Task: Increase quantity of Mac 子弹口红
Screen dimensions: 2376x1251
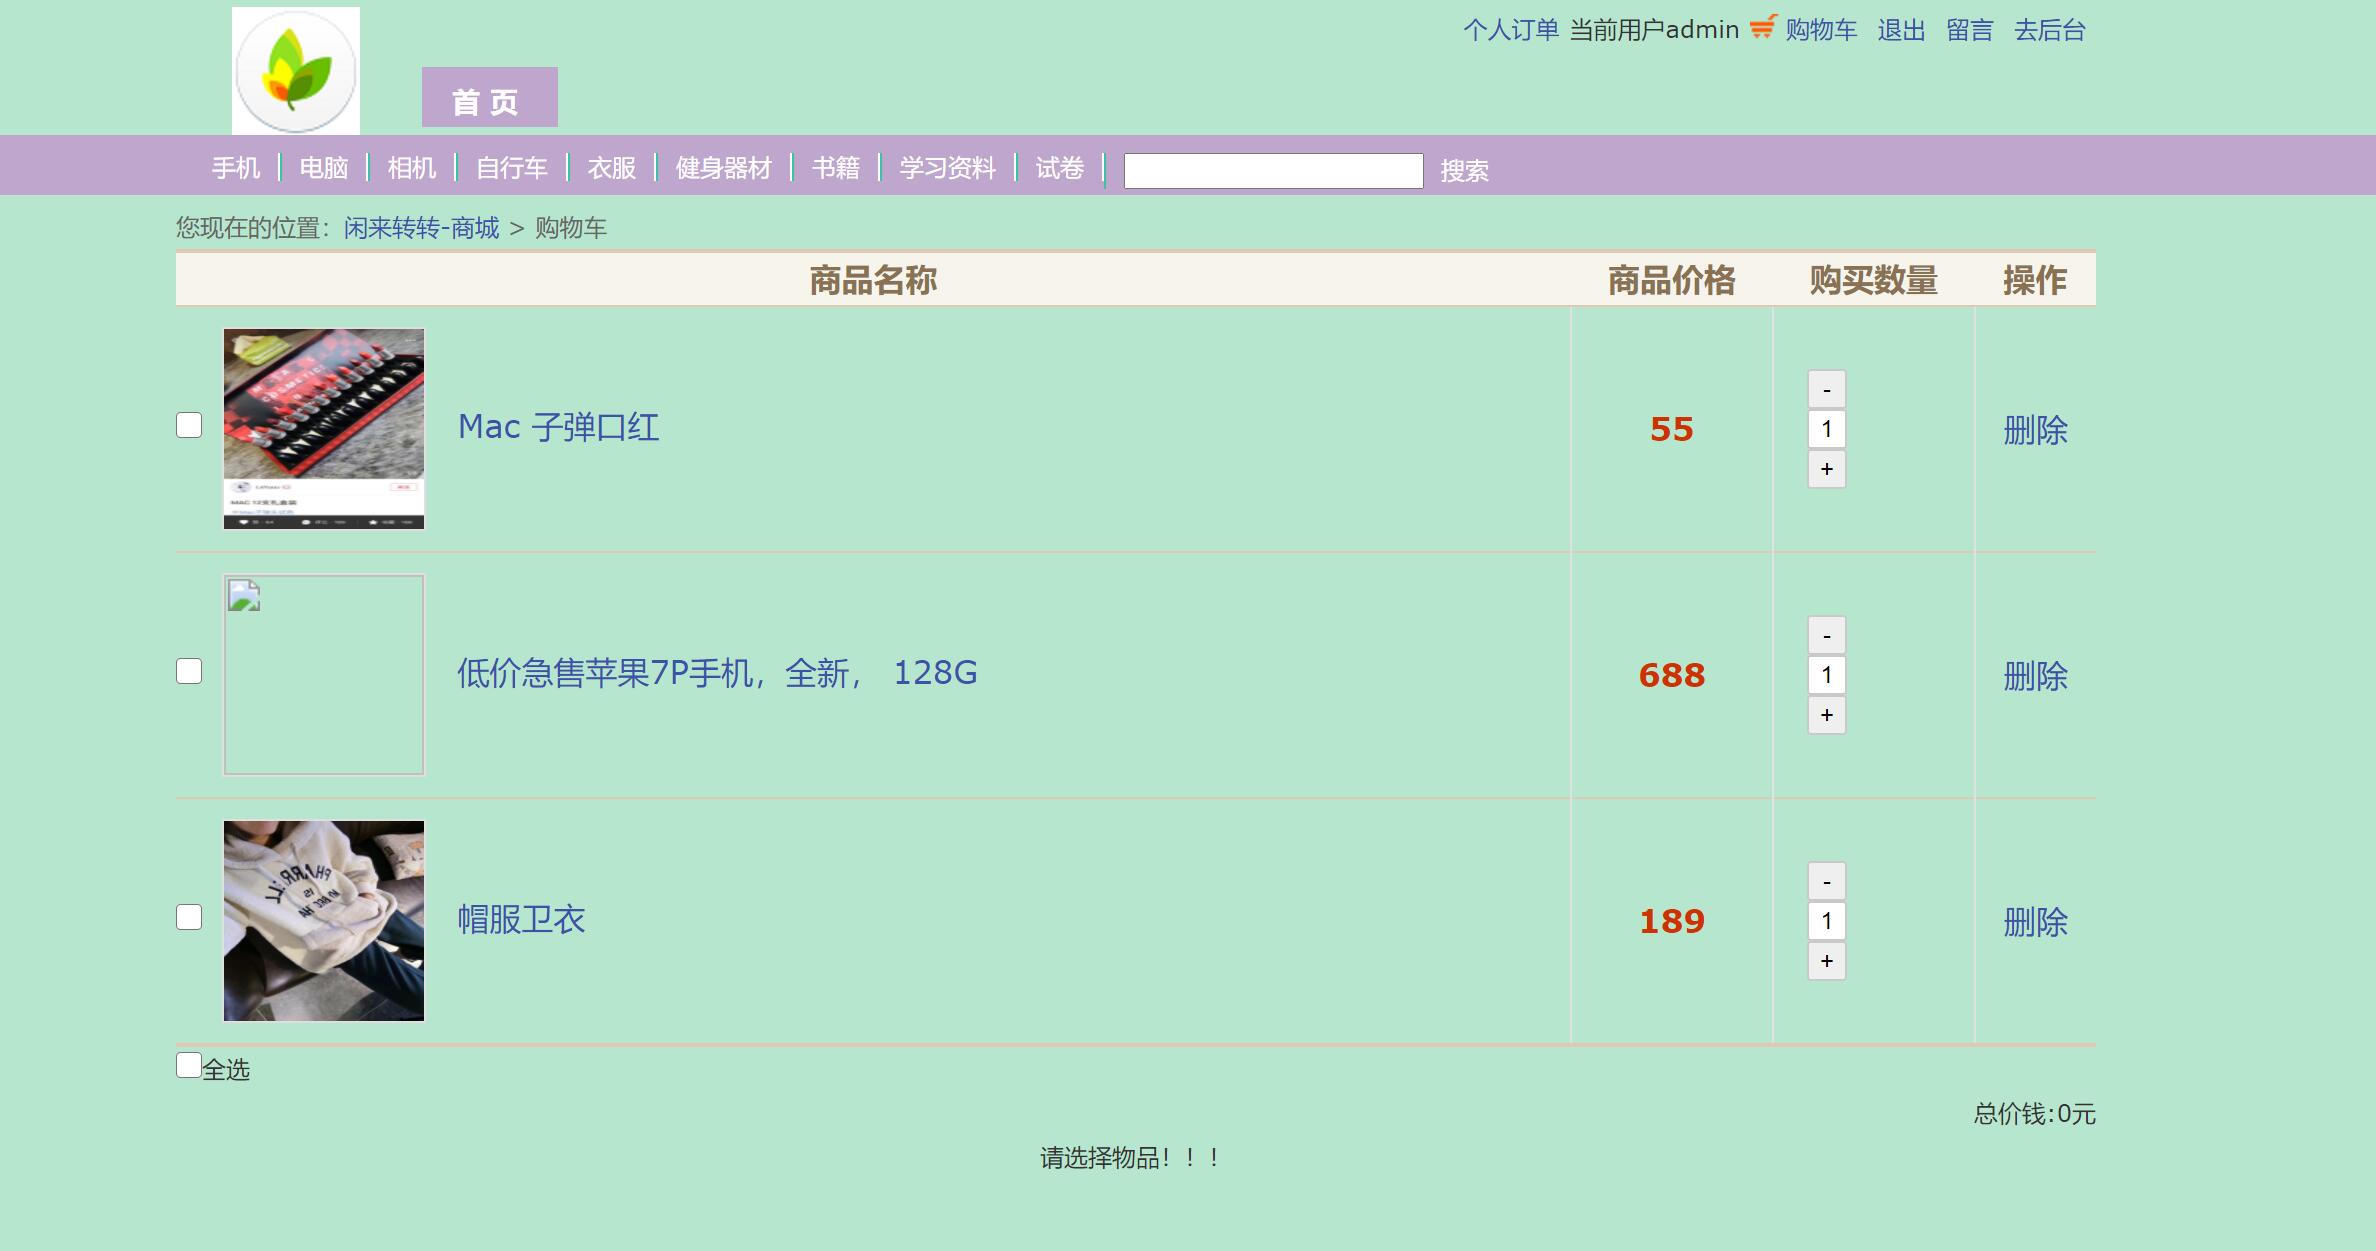Action: 1826,469
